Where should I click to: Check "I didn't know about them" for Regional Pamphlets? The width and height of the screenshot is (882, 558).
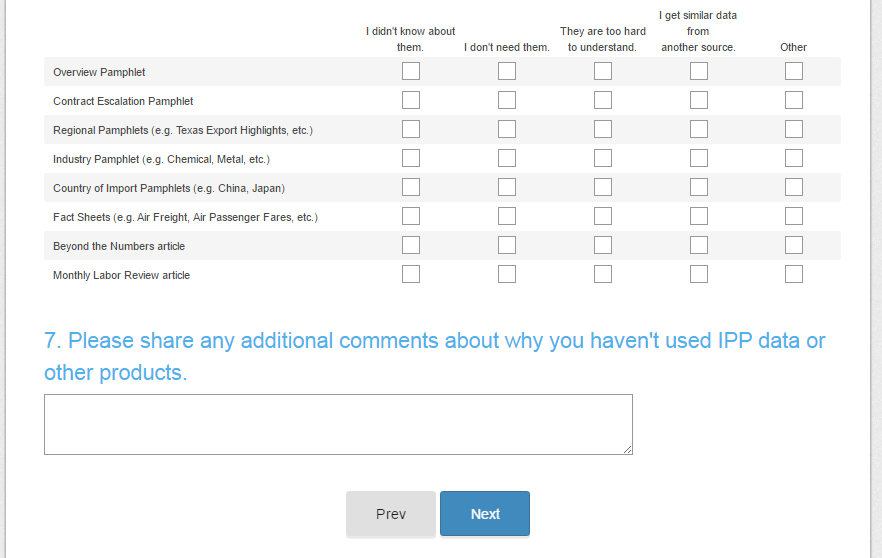(x=411, y=129)
